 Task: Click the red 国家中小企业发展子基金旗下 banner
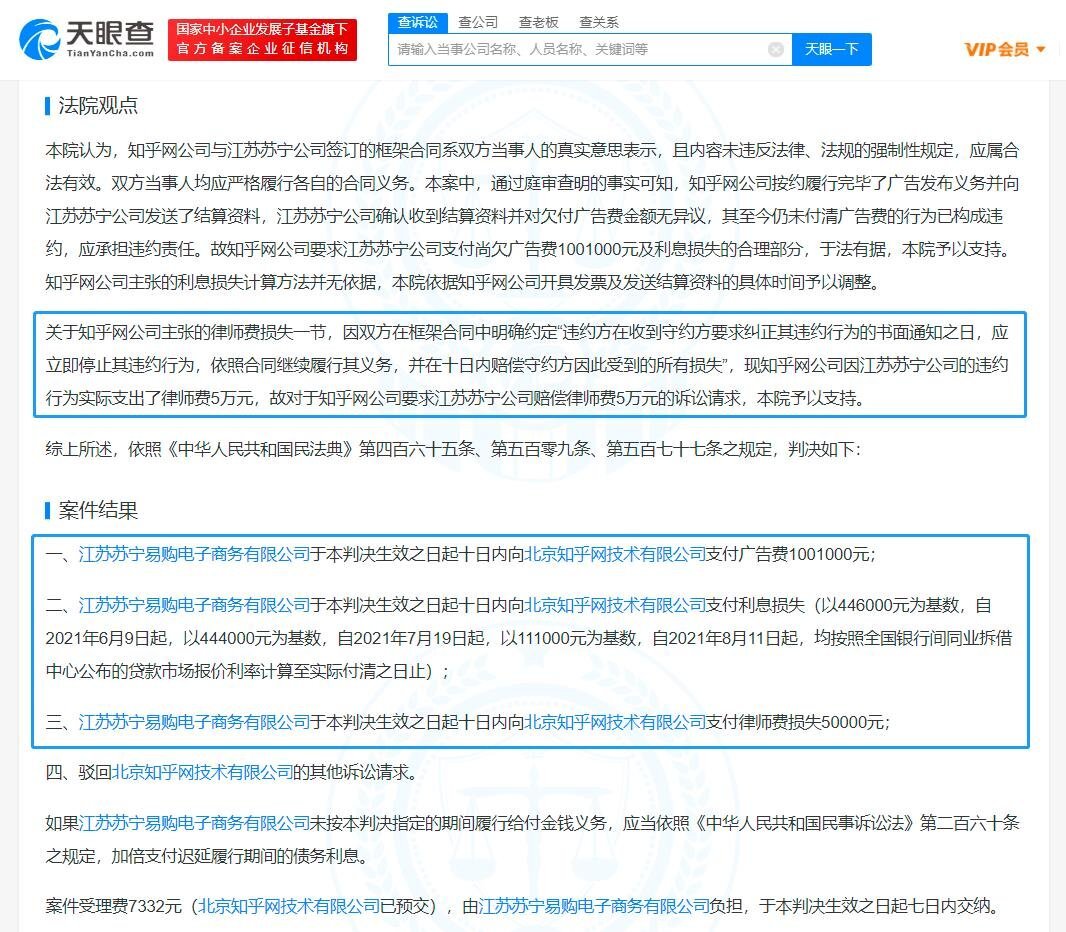tap(262, 39)
